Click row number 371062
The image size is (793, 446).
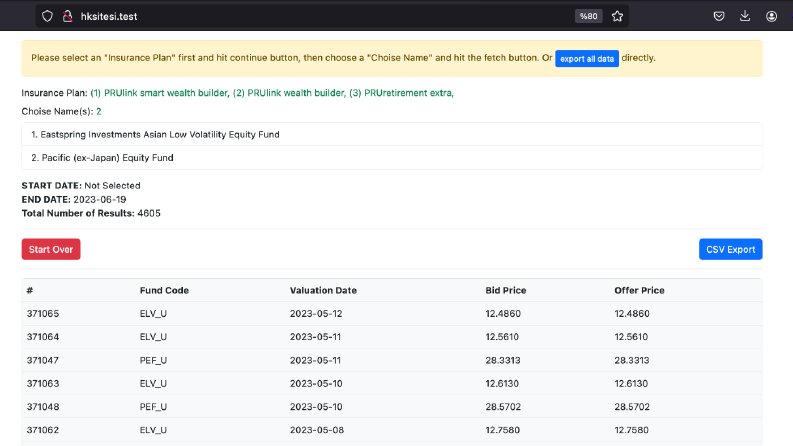(x=43, y=430)
